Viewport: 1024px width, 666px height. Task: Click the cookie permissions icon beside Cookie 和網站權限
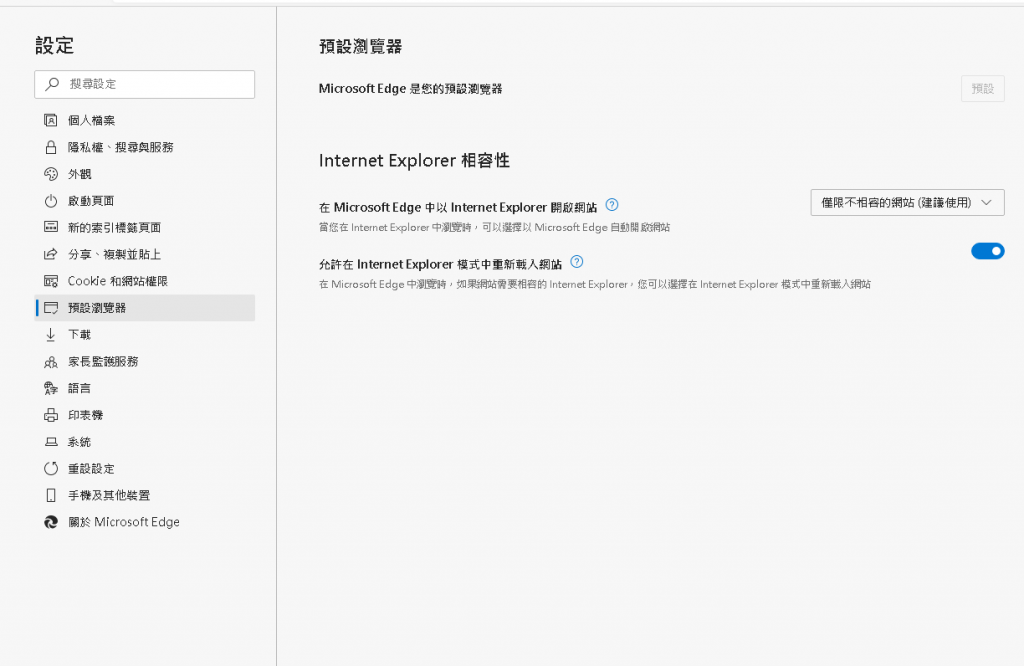50,281
